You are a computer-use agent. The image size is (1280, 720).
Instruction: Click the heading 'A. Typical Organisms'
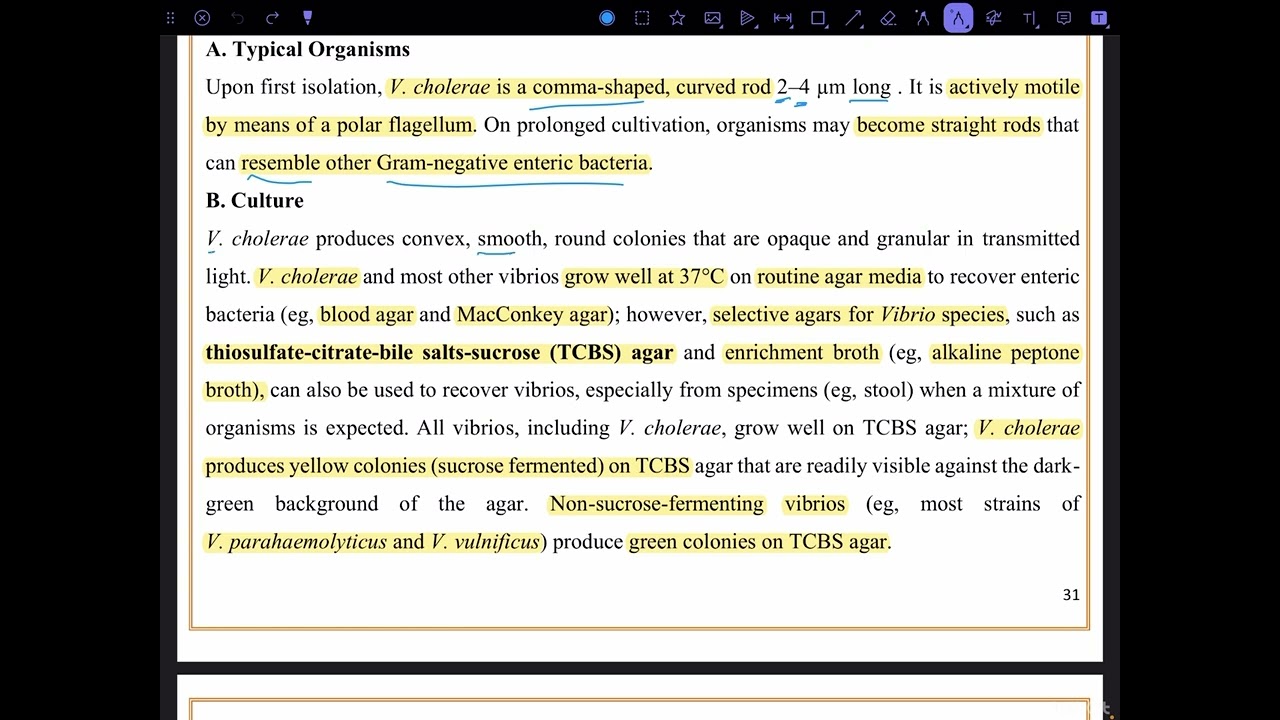pos(308,49)
